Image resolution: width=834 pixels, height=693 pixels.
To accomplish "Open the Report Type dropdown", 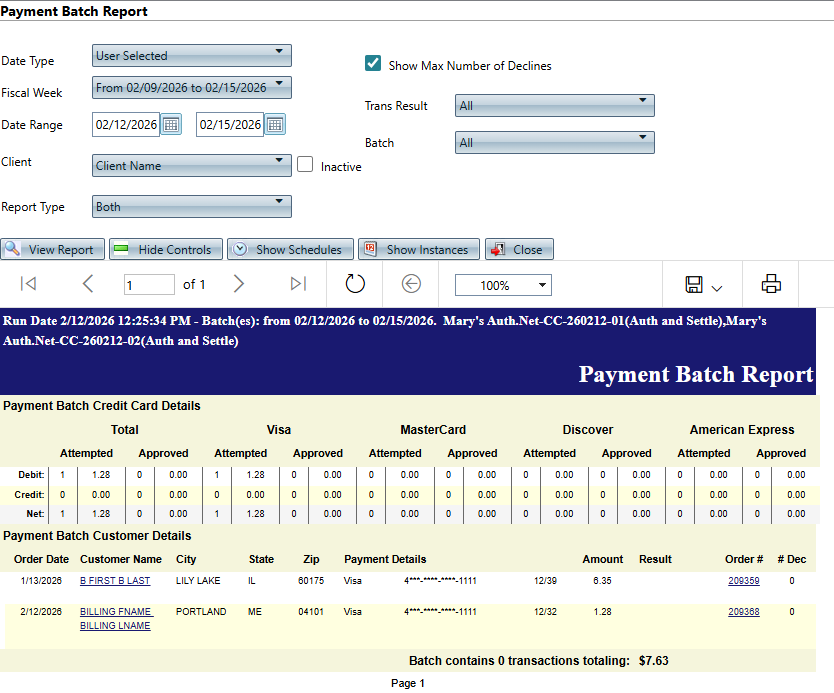I will click(191, 207).
